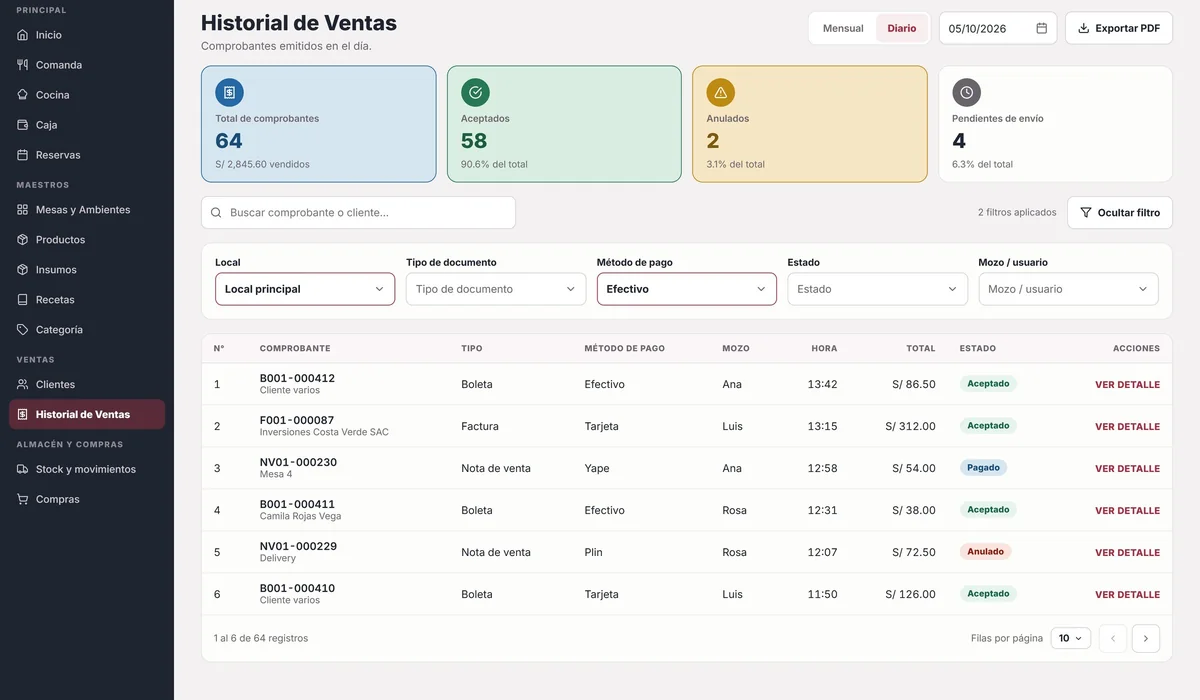
Task: Click the Yape payment method cell
Action: click(x=597, y=469)
